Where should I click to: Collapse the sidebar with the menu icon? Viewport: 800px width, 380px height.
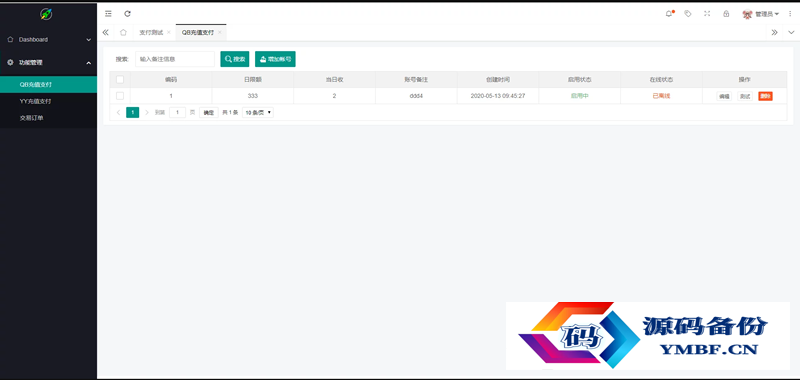click(108, 14)
